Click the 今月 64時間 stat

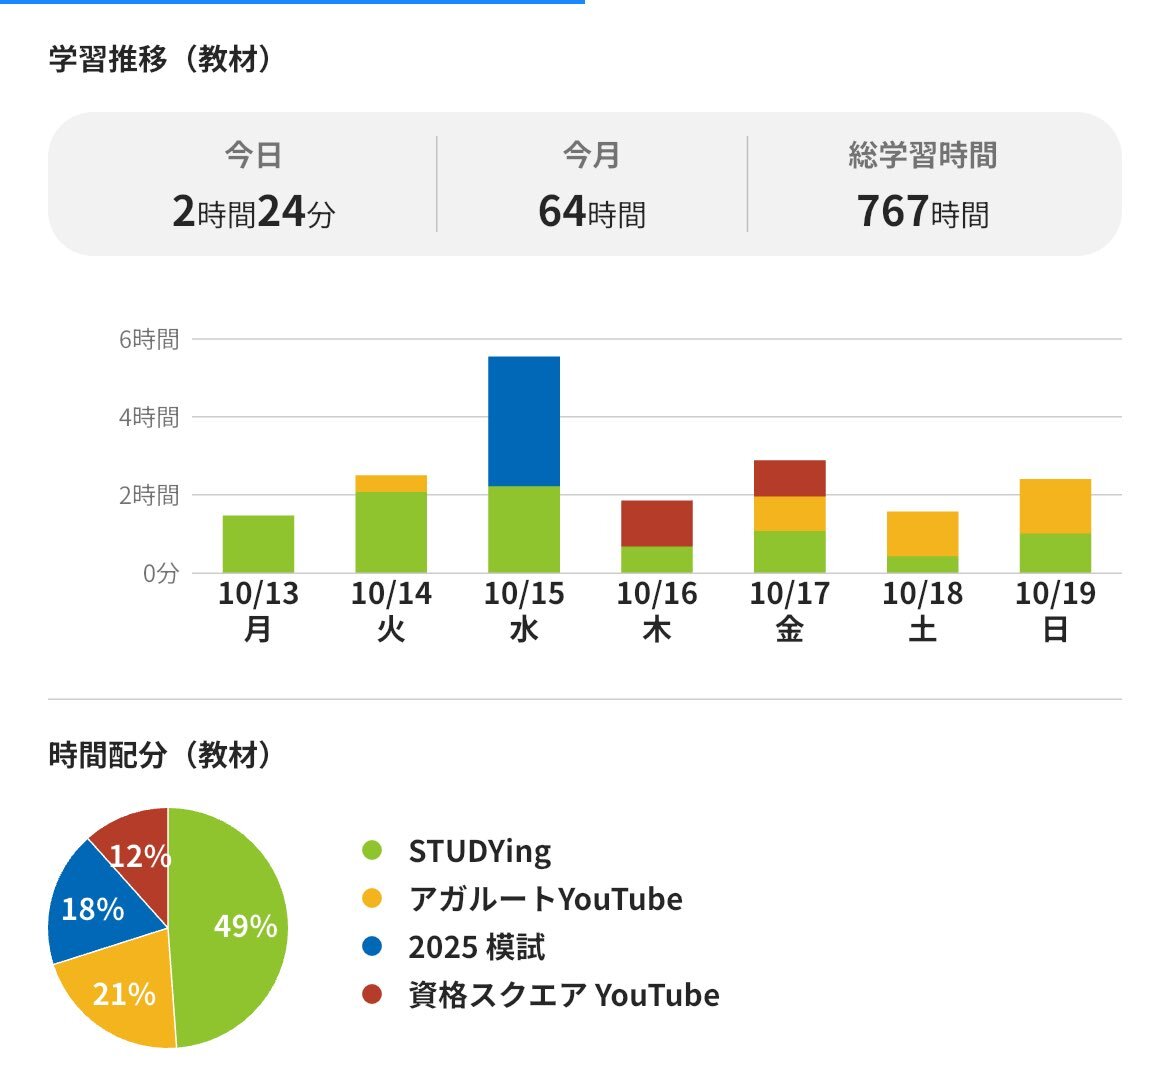coord(592,185)
